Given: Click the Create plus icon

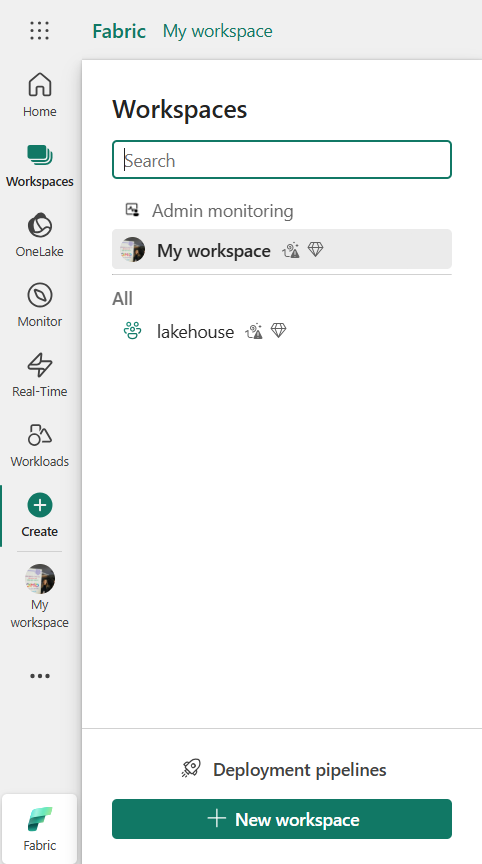Looking at the screenshot, I should [x=40, y=505].
